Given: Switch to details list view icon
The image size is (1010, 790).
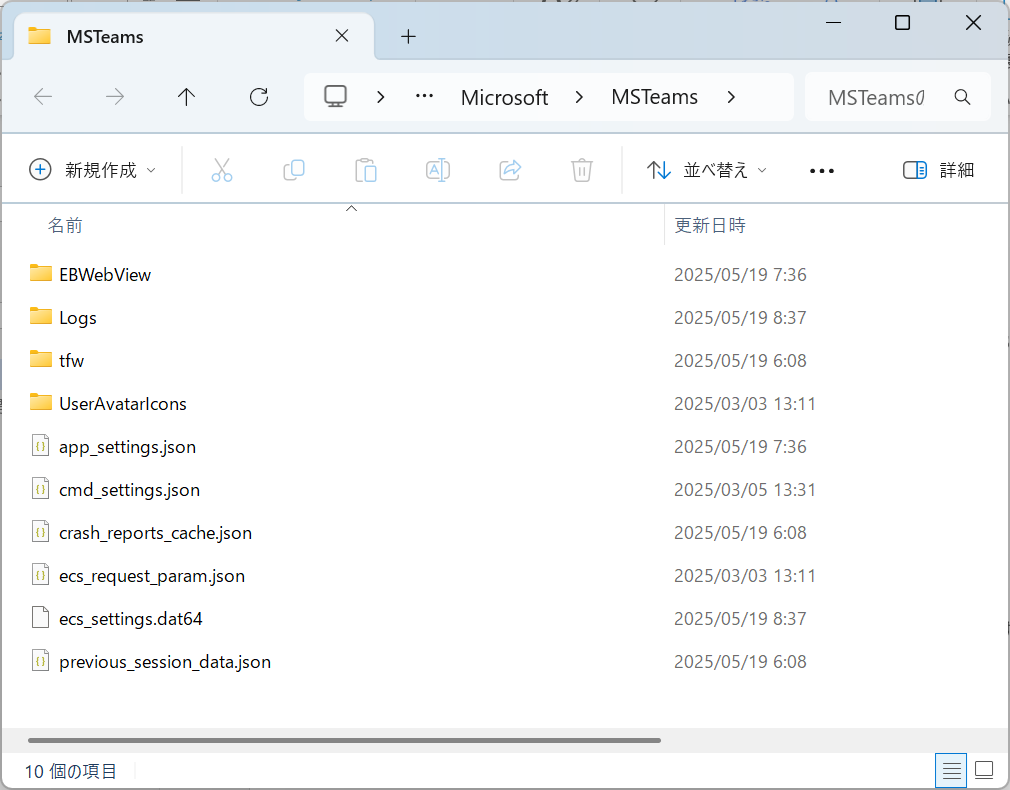Looking at the screenshot, I should click(x=951, y=770).
